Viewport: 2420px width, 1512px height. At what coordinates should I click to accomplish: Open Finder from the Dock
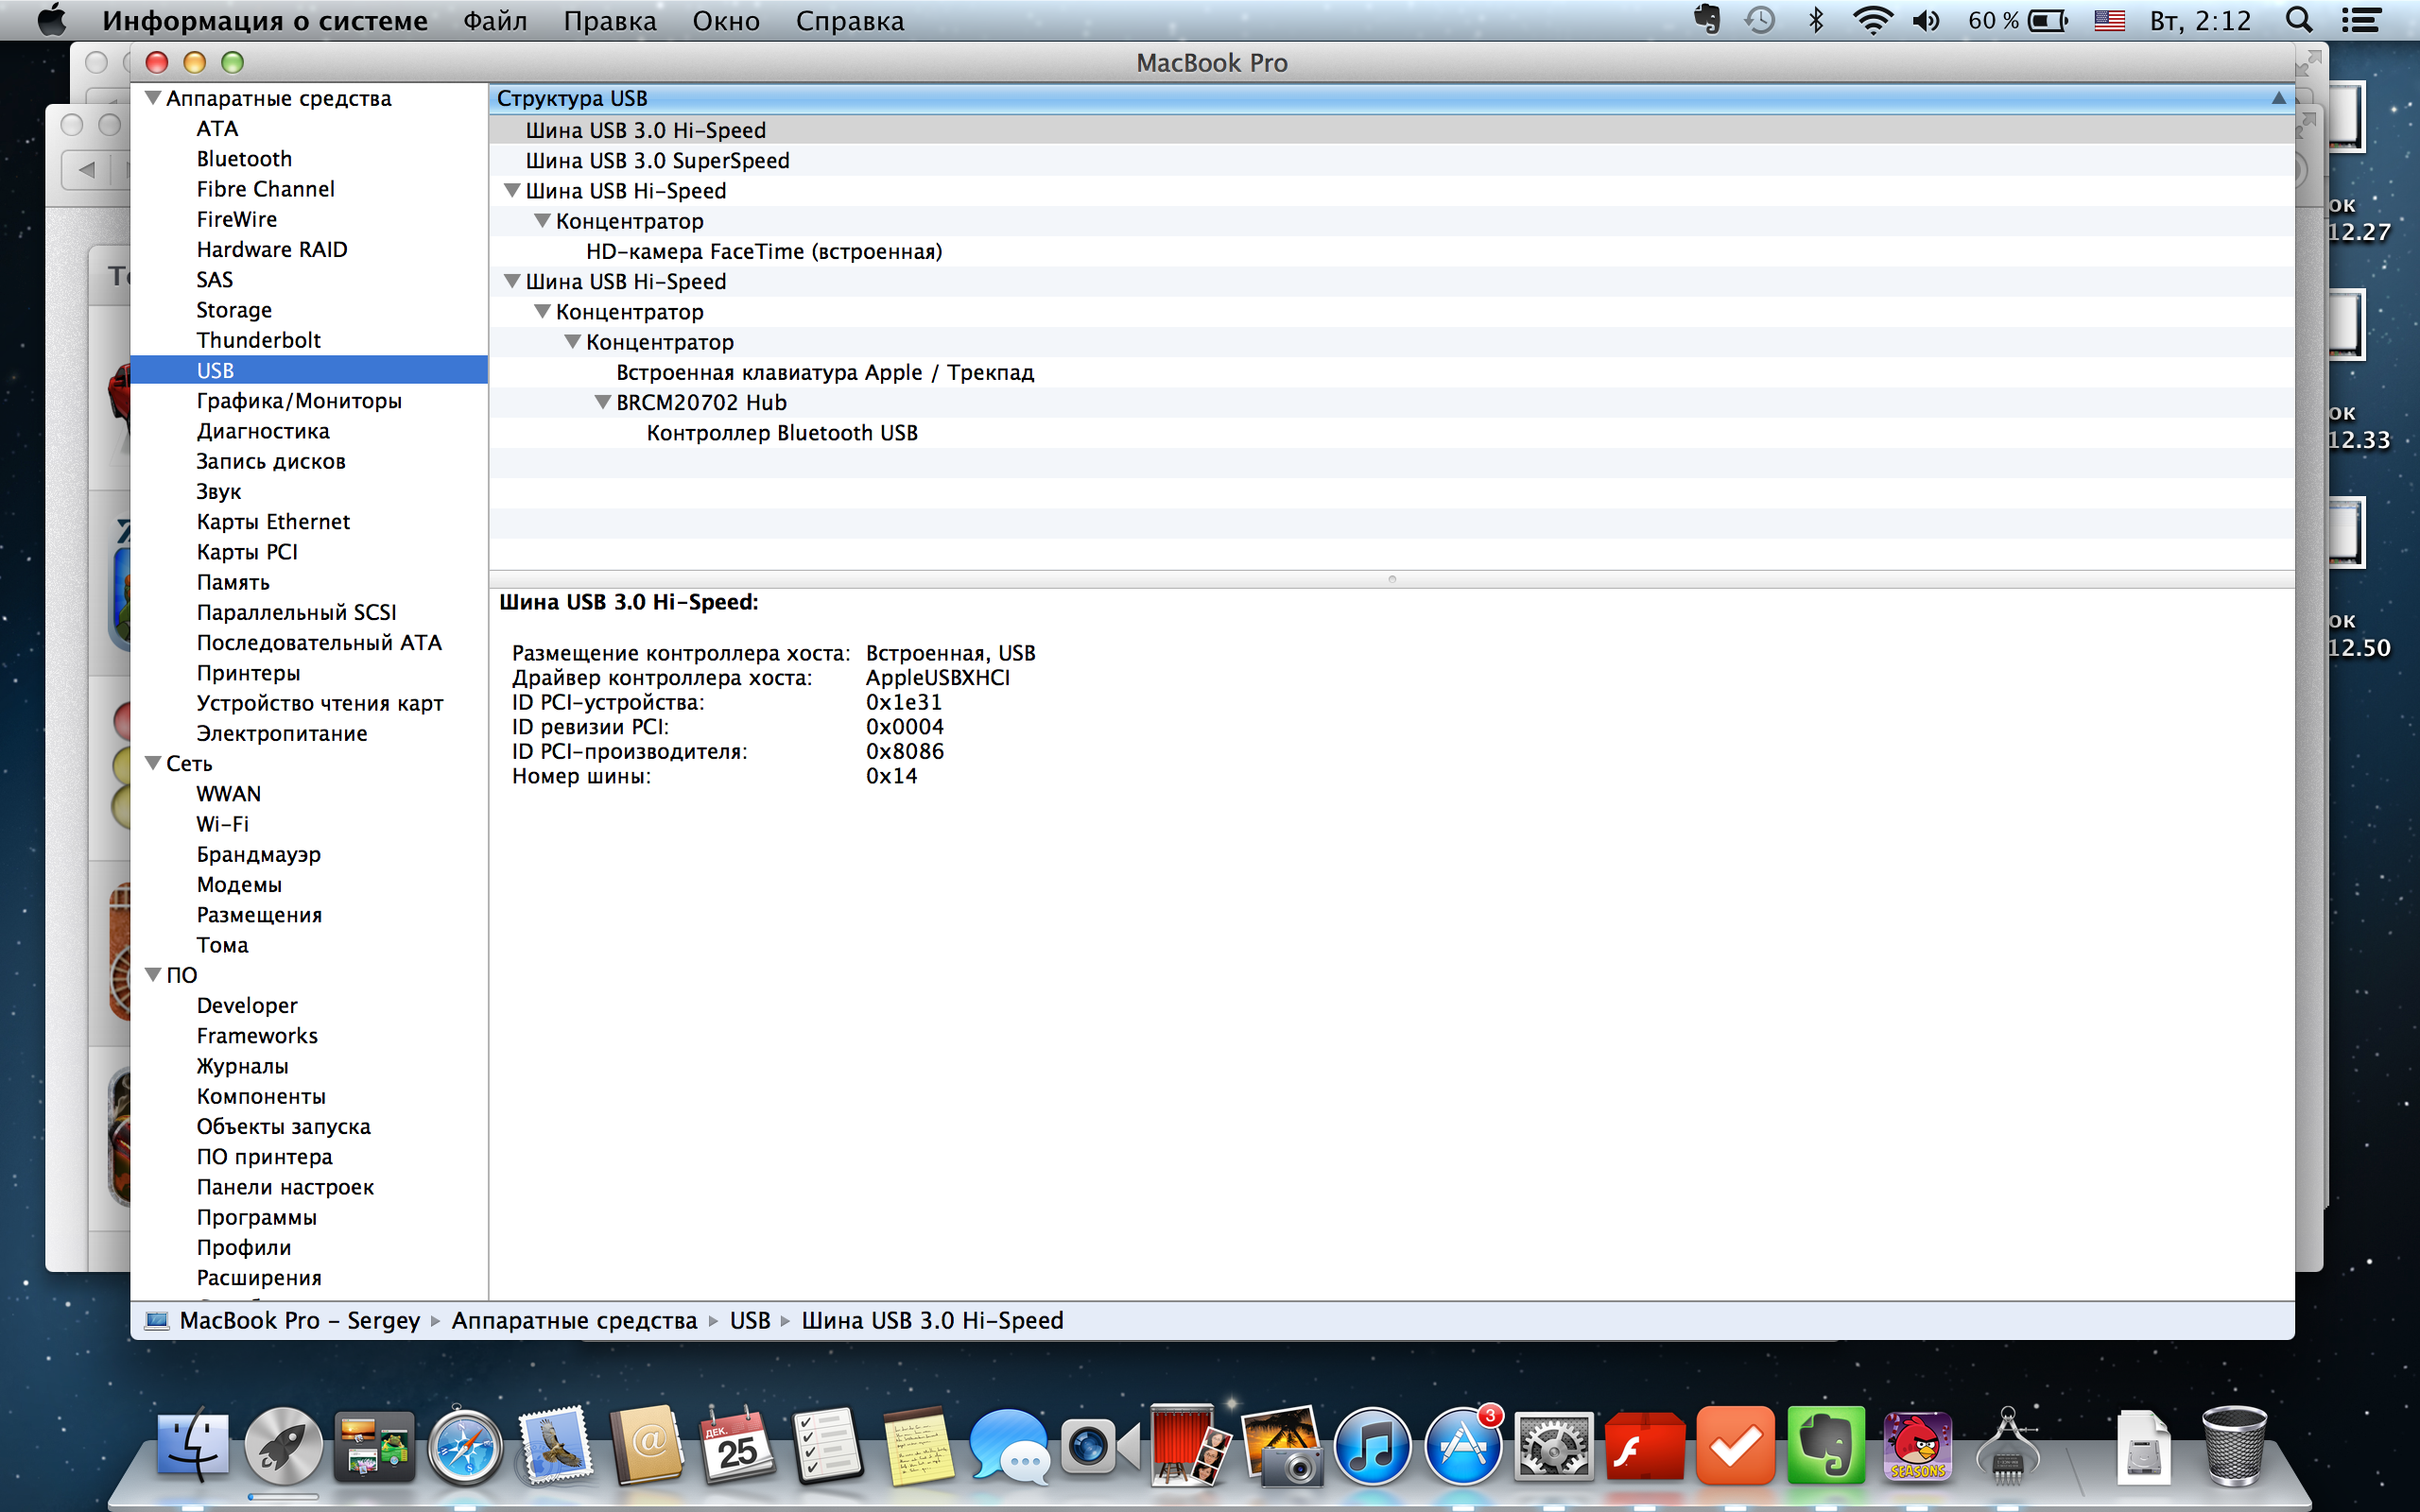192,1446
